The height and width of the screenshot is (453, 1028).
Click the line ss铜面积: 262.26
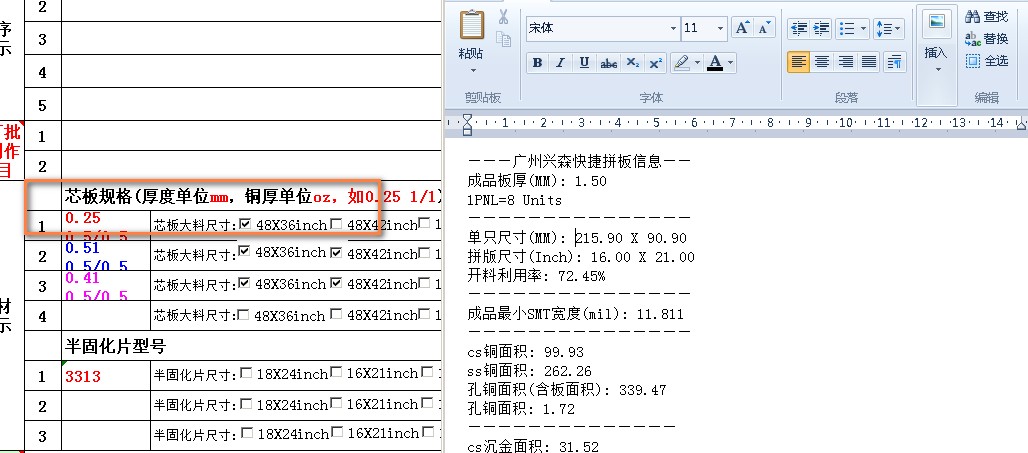529,371
